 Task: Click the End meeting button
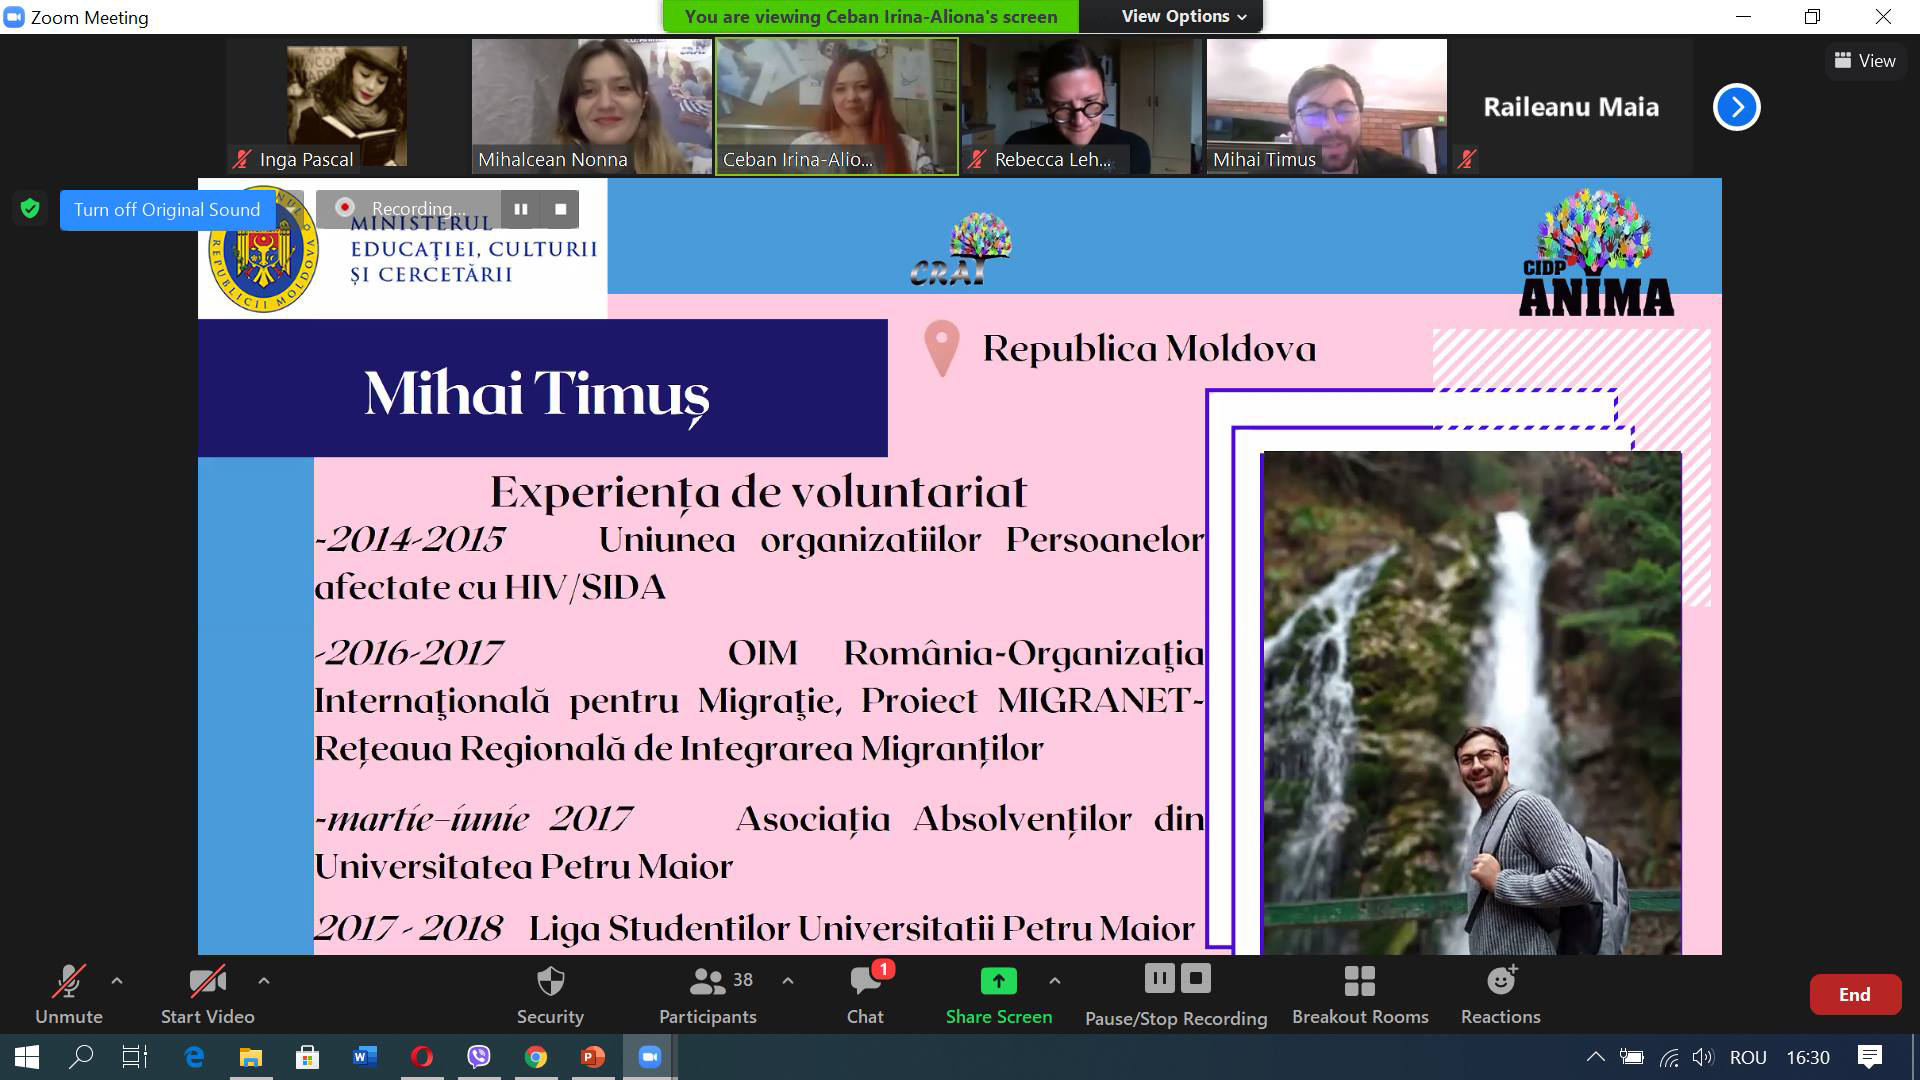1855,995
